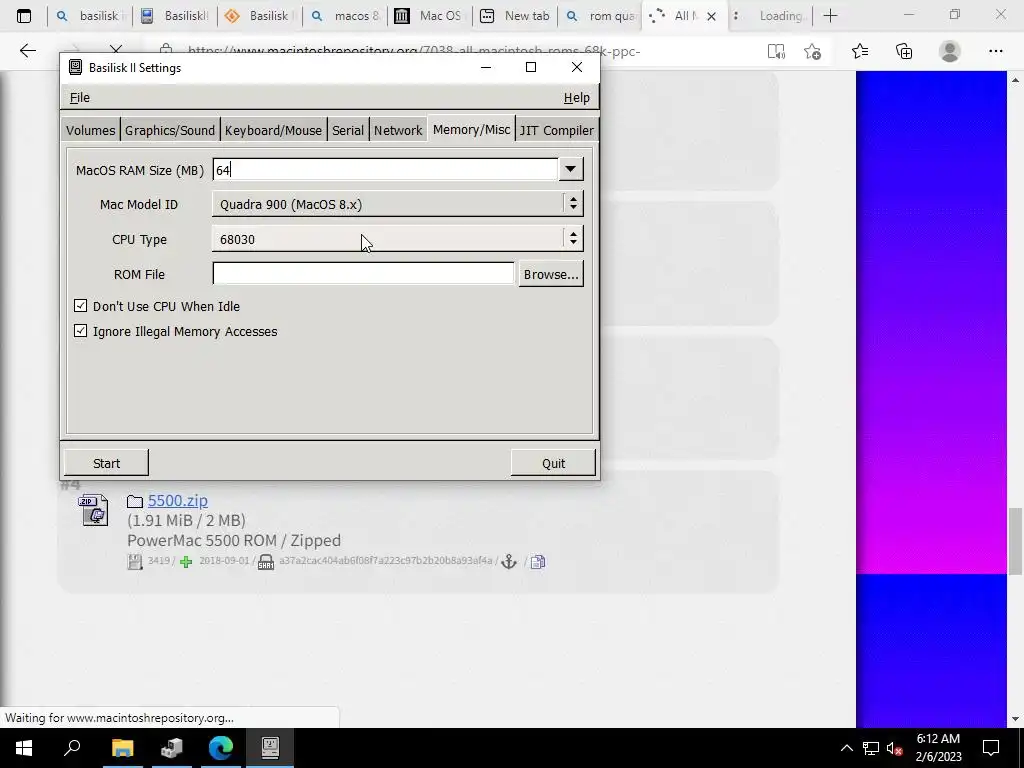Click the muted volume tray icon
This screenshot has width=1024, height=768.
(x=895, y=748)
